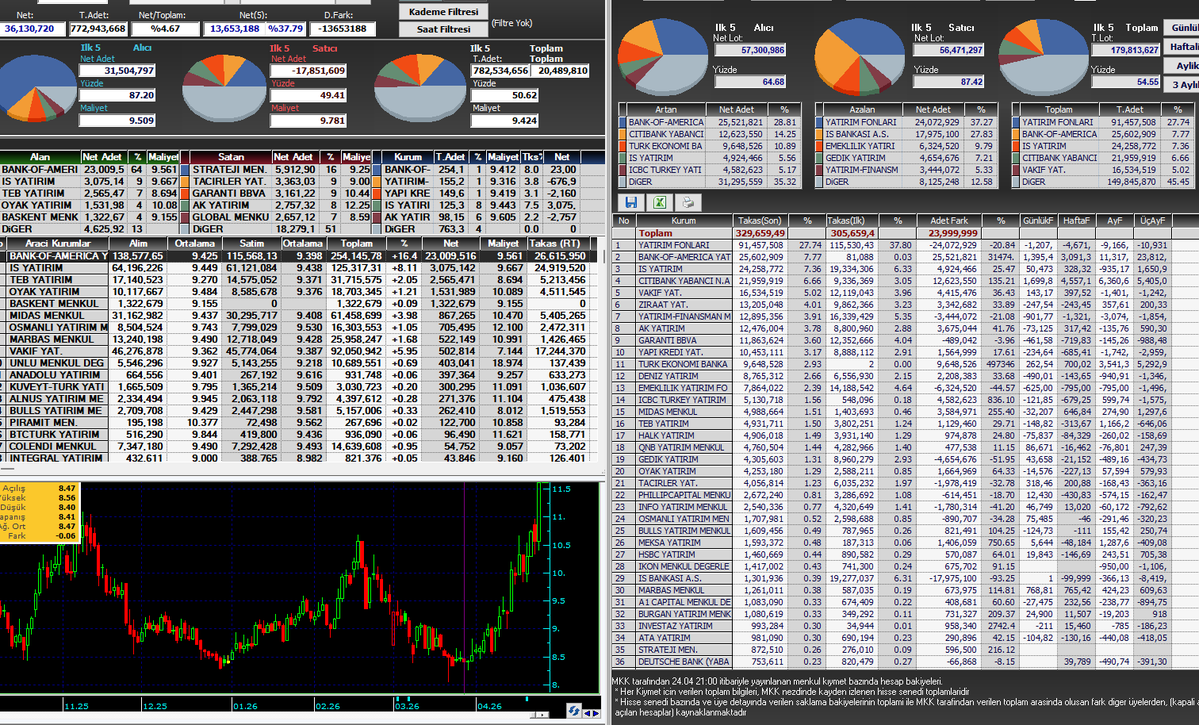Click swatch beside TURK EKONOMI BA in Artan list
The height and width of the screenshot is (725, 1199).
622,146
